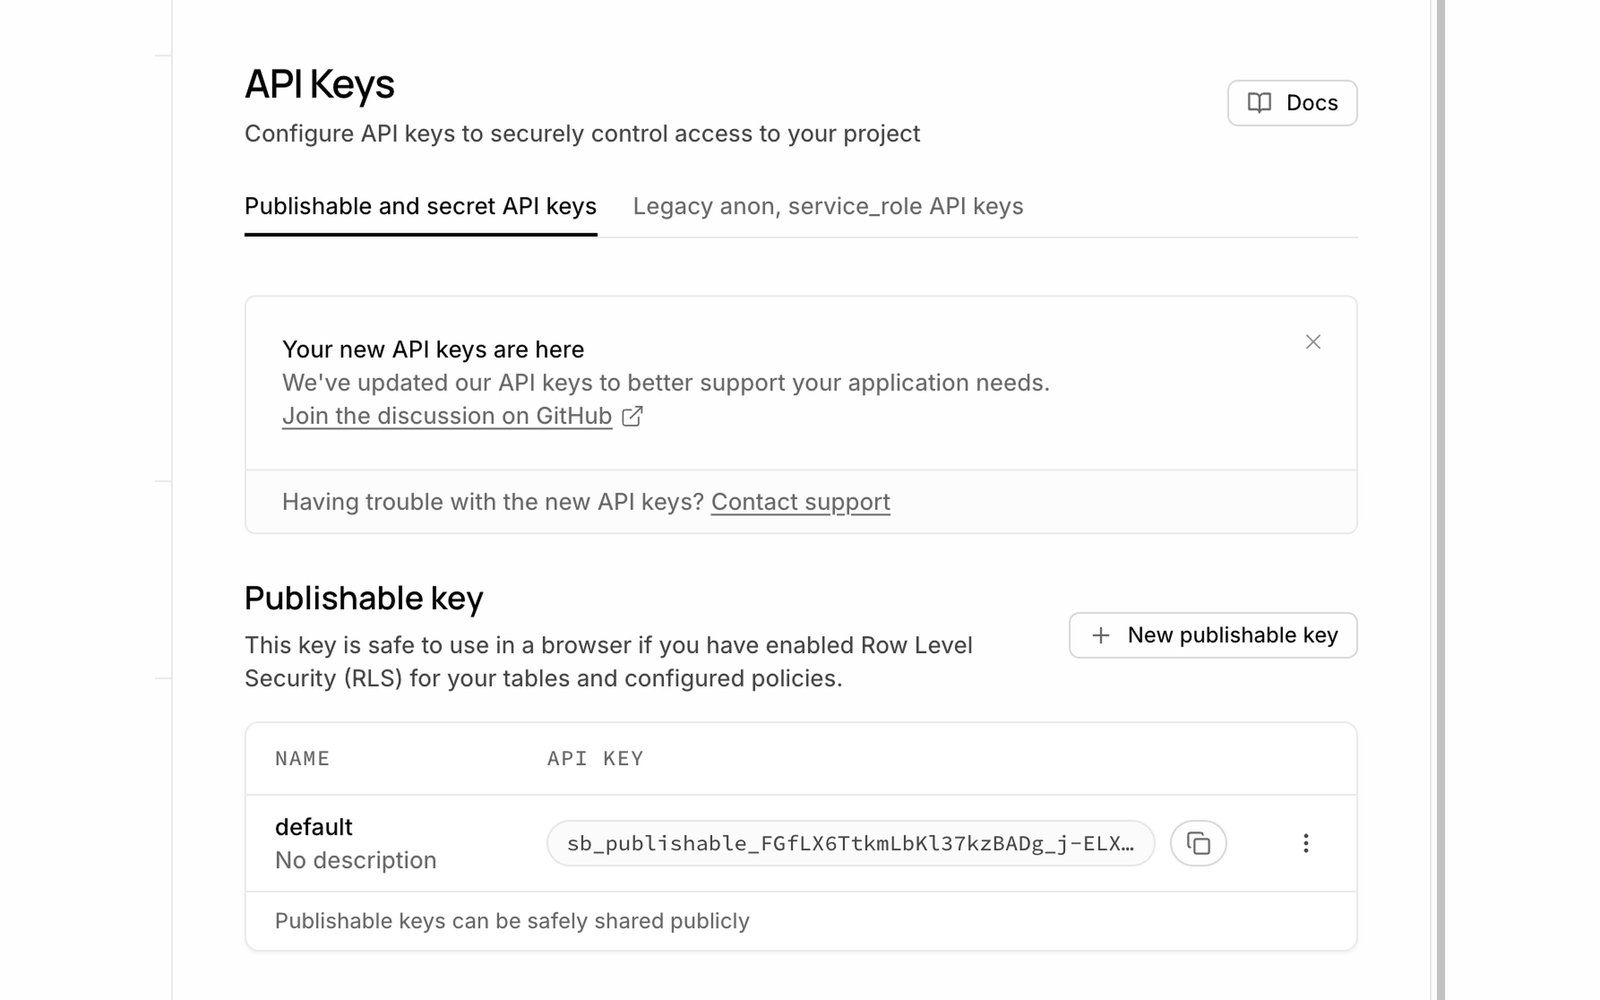Click Your new API keys are here title
The width and height of the screenshot is (1600, 1000).
[x=433, y=350]
